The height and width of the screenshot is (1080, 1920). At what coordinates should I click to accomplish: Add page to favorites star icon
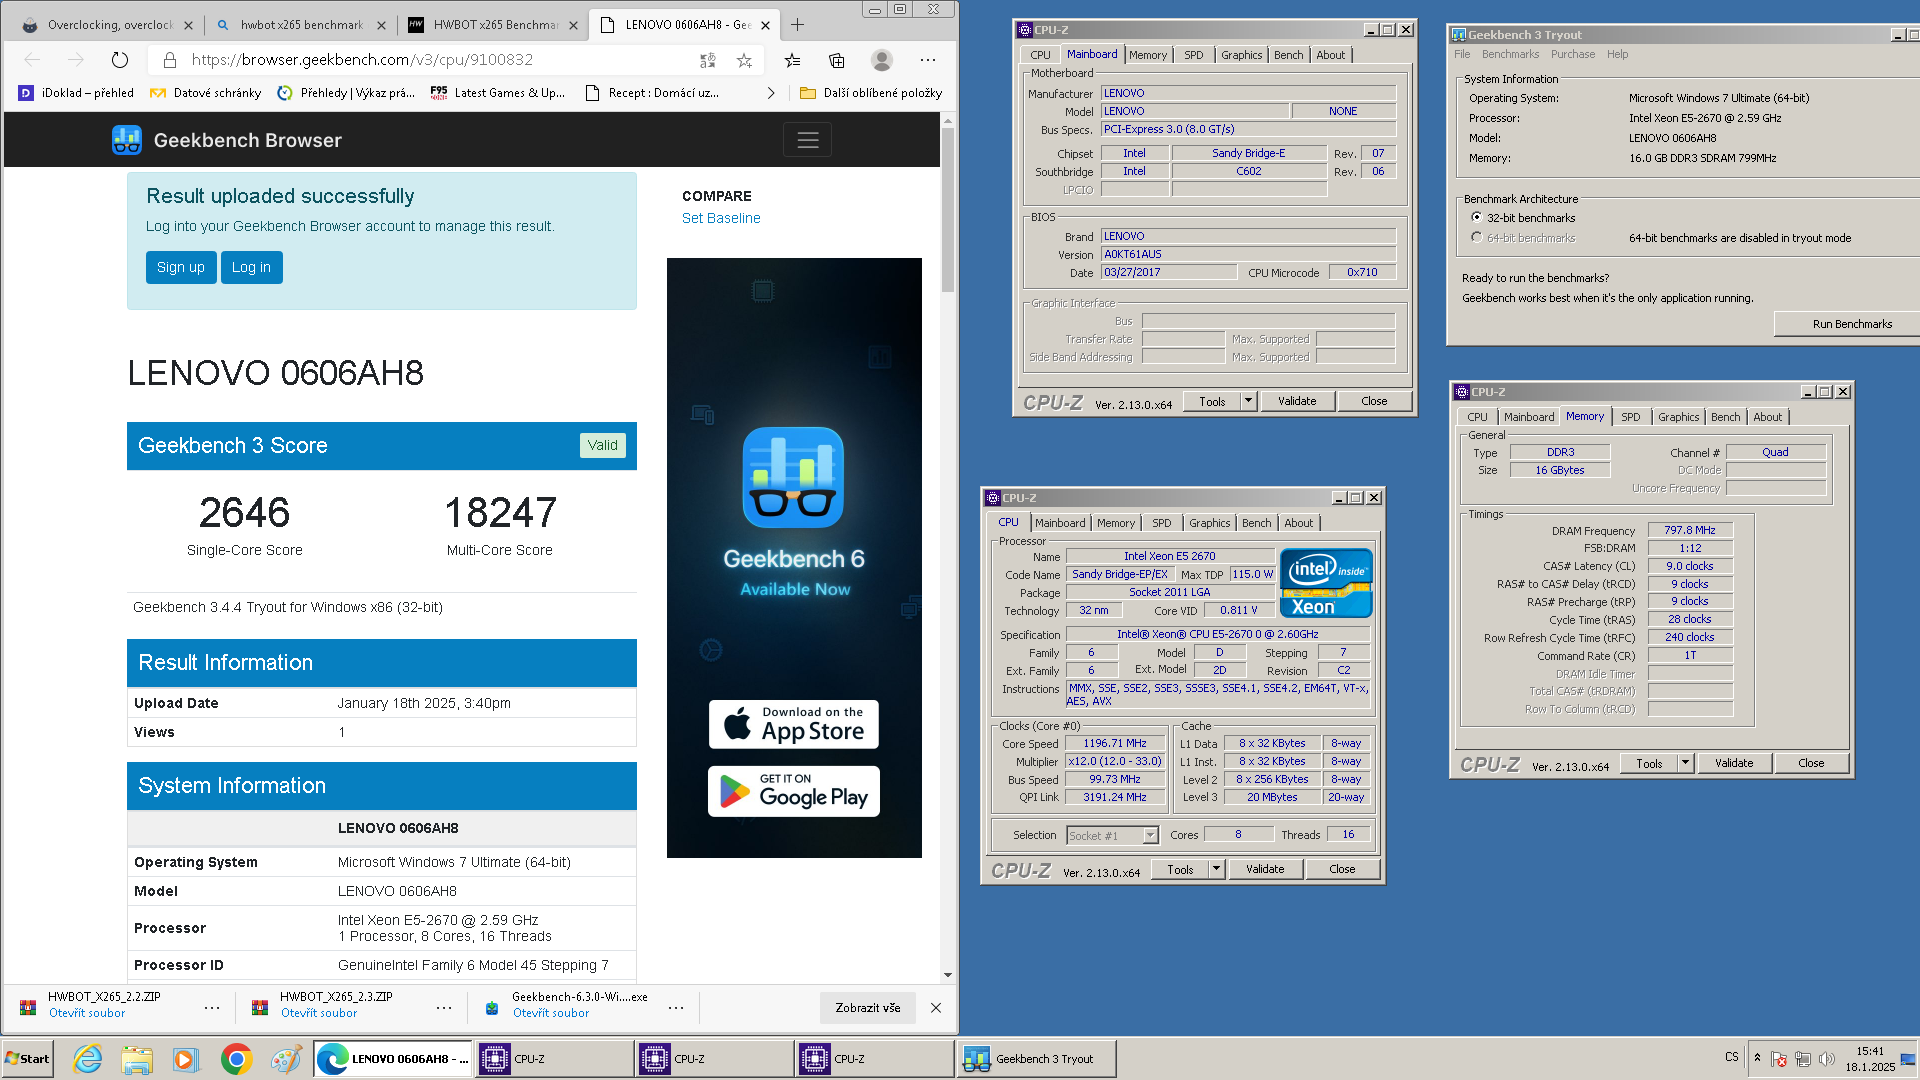744,60
